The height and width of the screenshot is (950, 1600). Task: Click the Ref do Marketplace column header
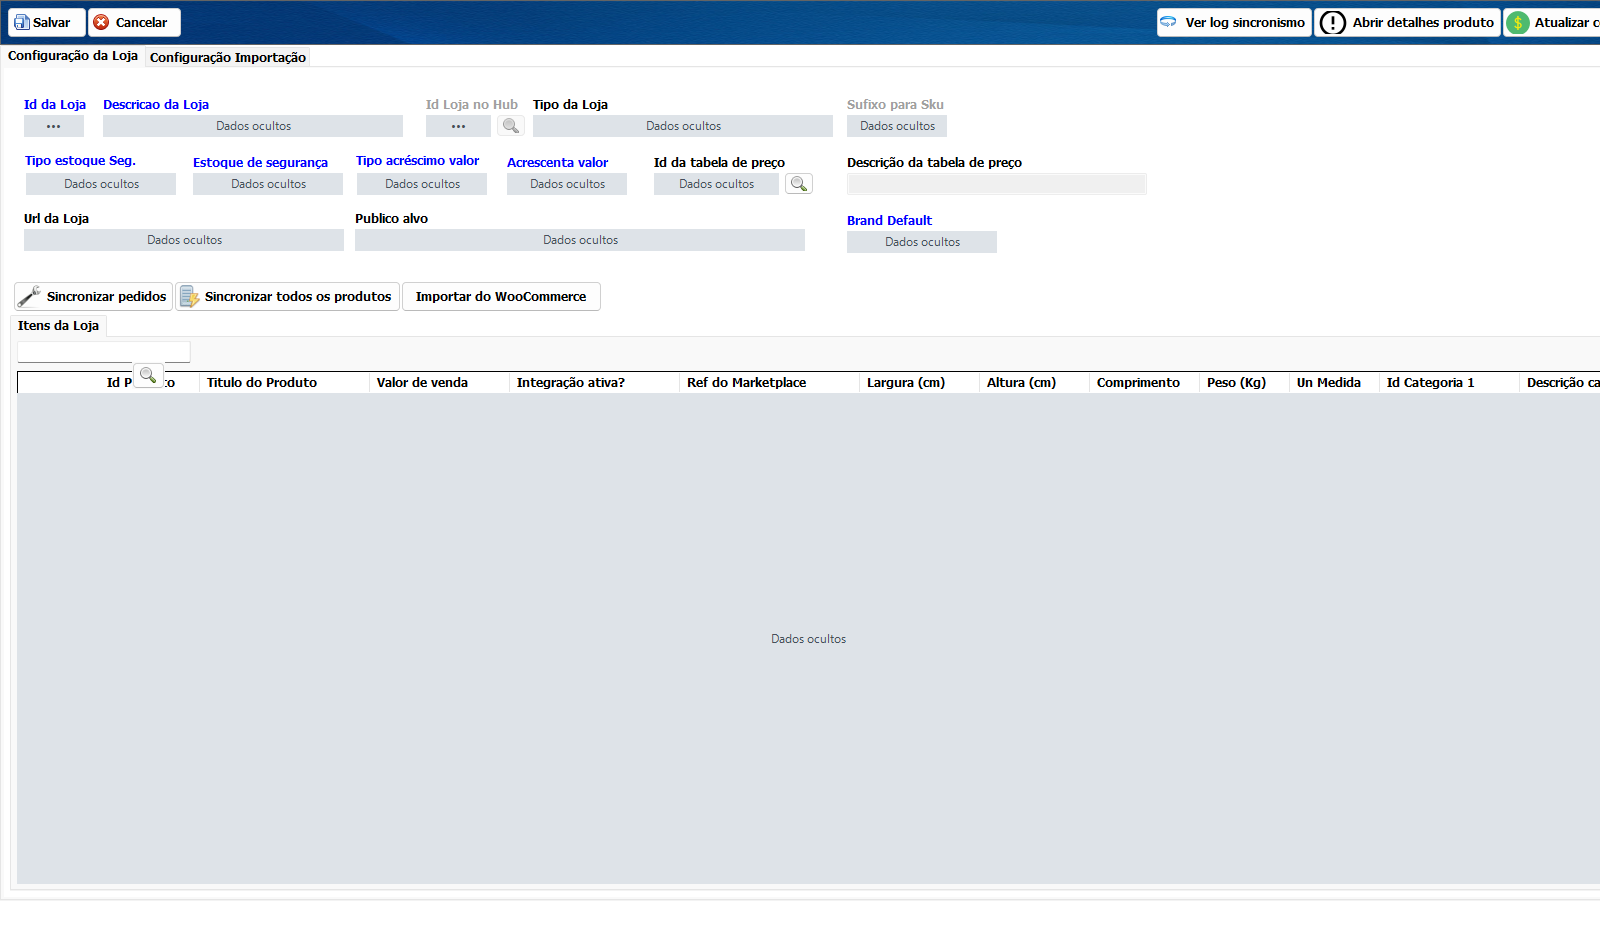point(769,382)
